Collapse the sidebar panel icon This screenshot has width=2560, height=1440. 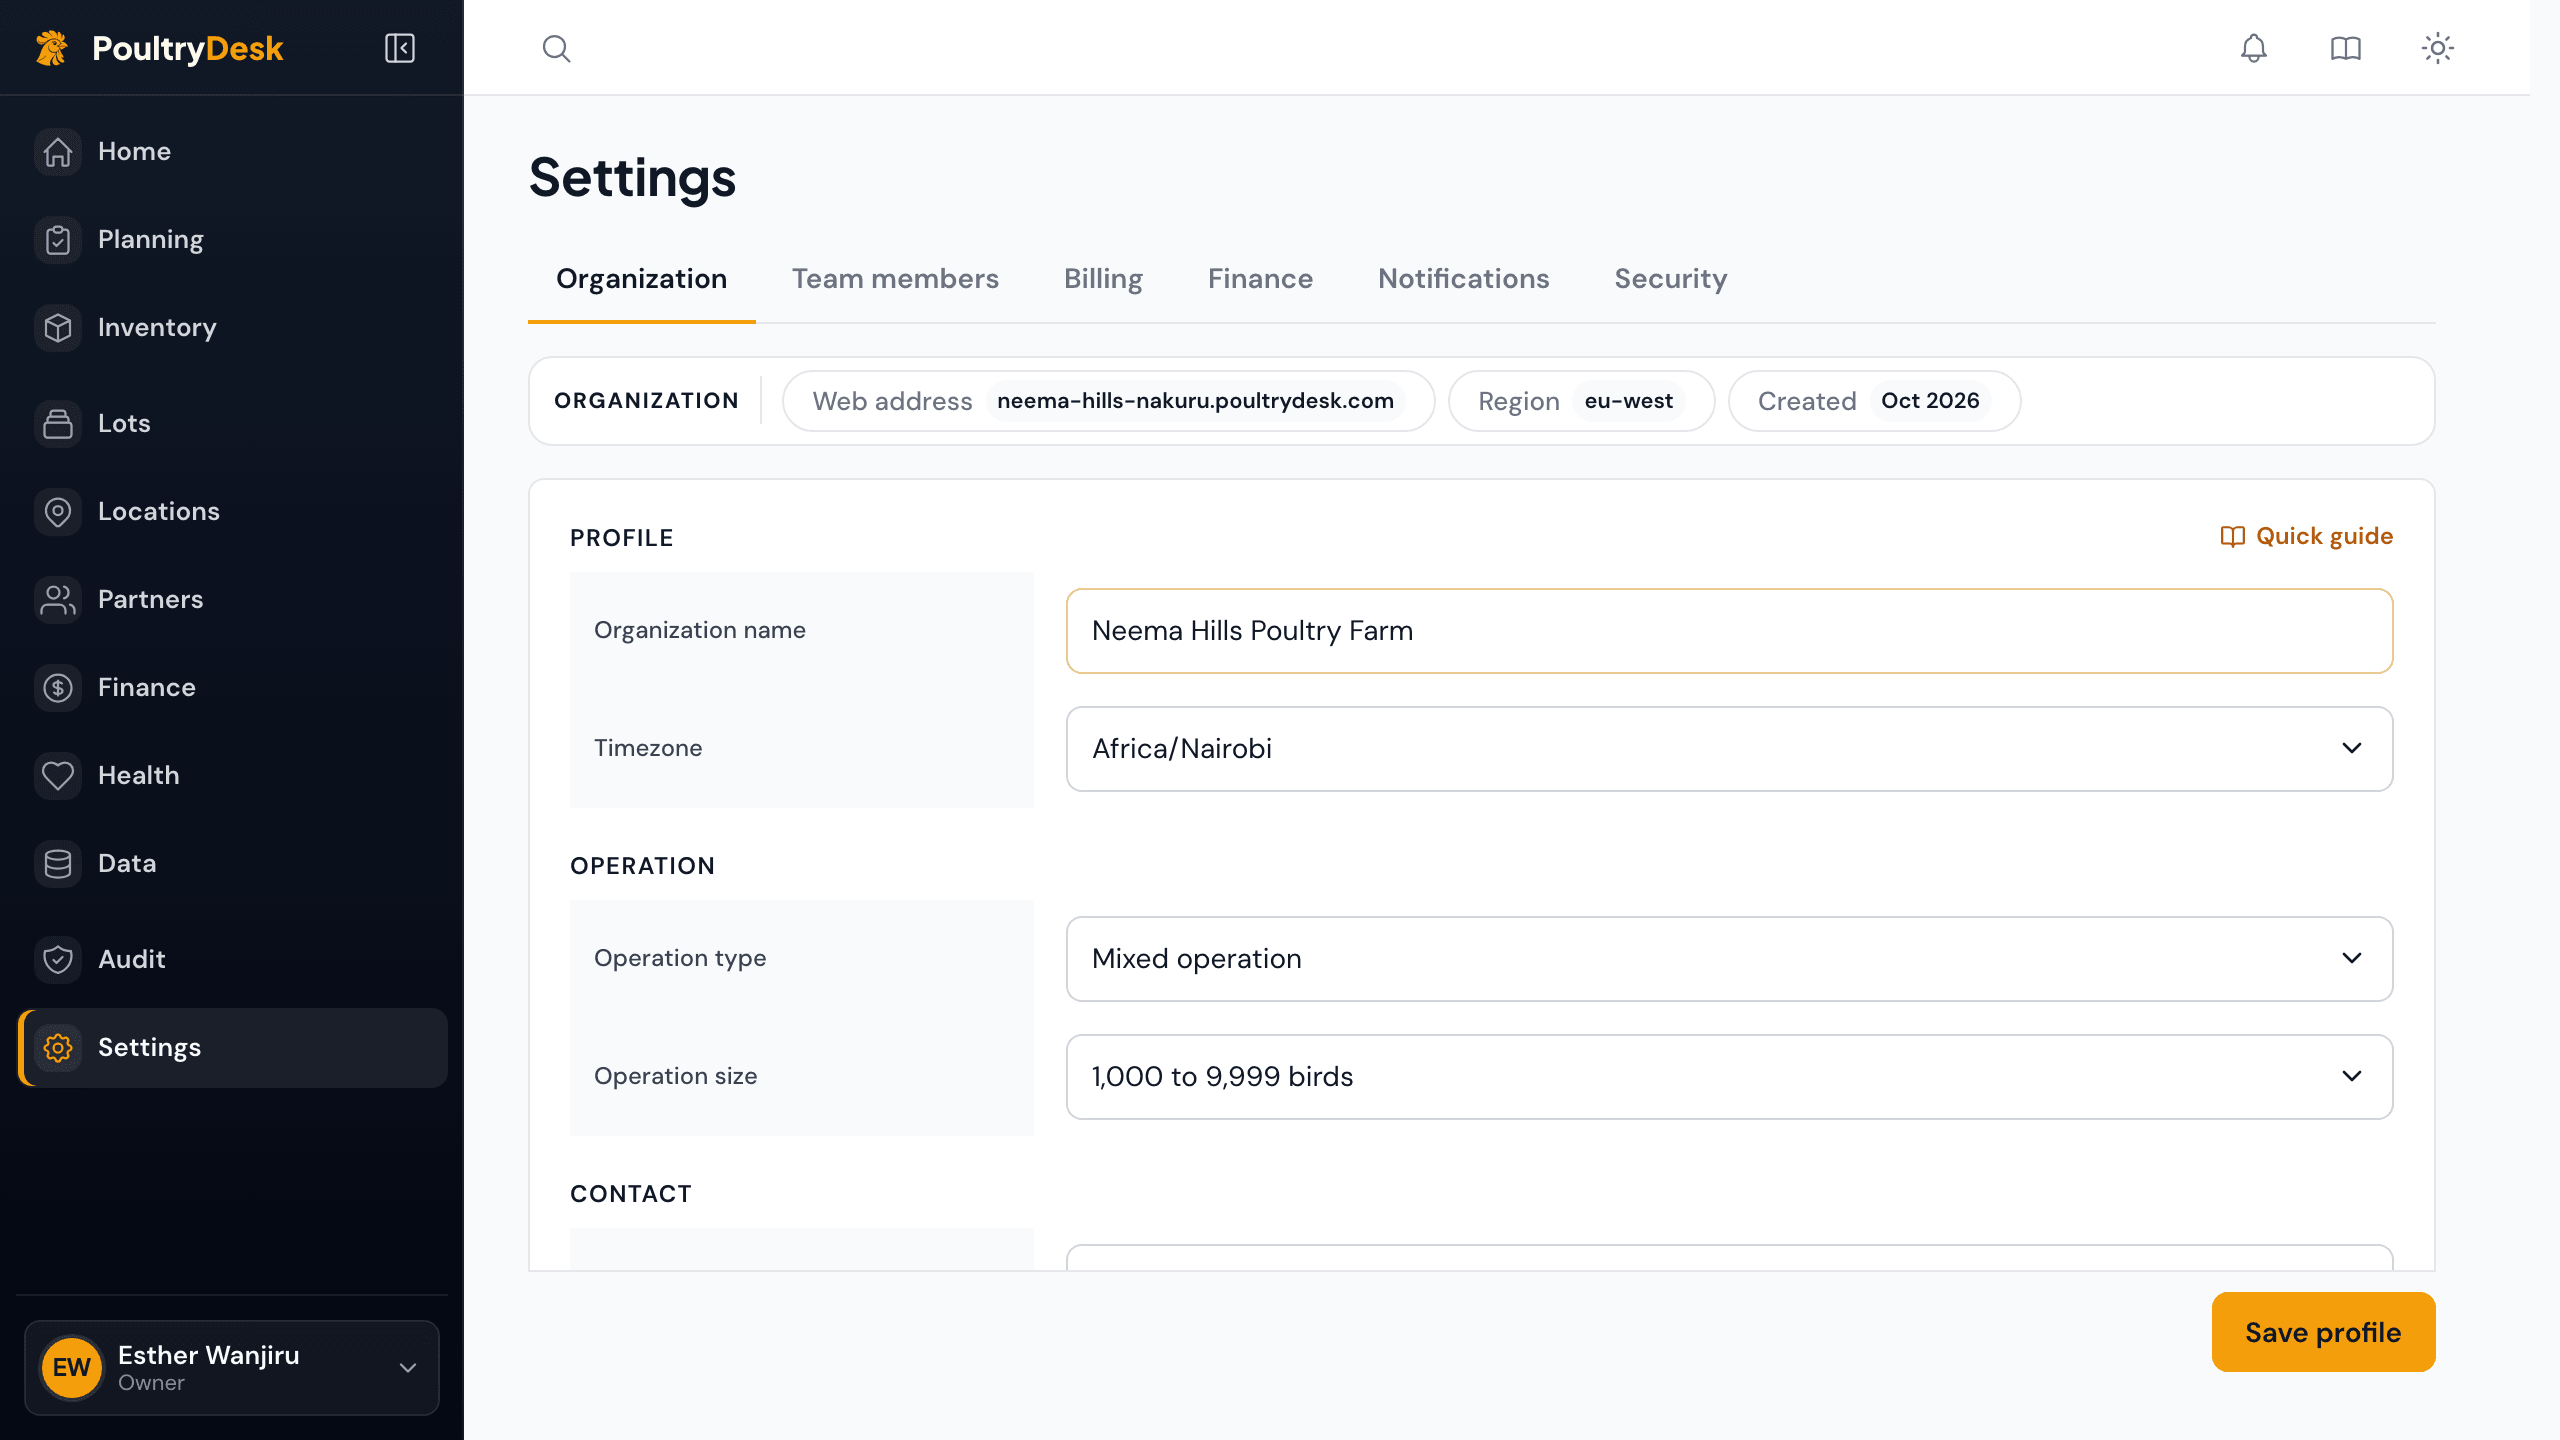click(x=400, y=48)
